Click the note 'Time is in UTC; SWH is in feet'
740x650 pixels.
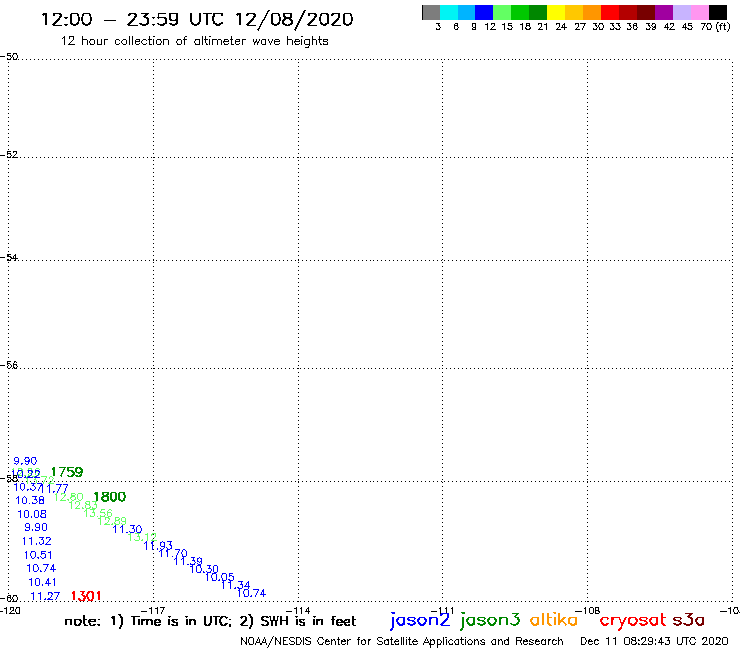tap(210, 621)
